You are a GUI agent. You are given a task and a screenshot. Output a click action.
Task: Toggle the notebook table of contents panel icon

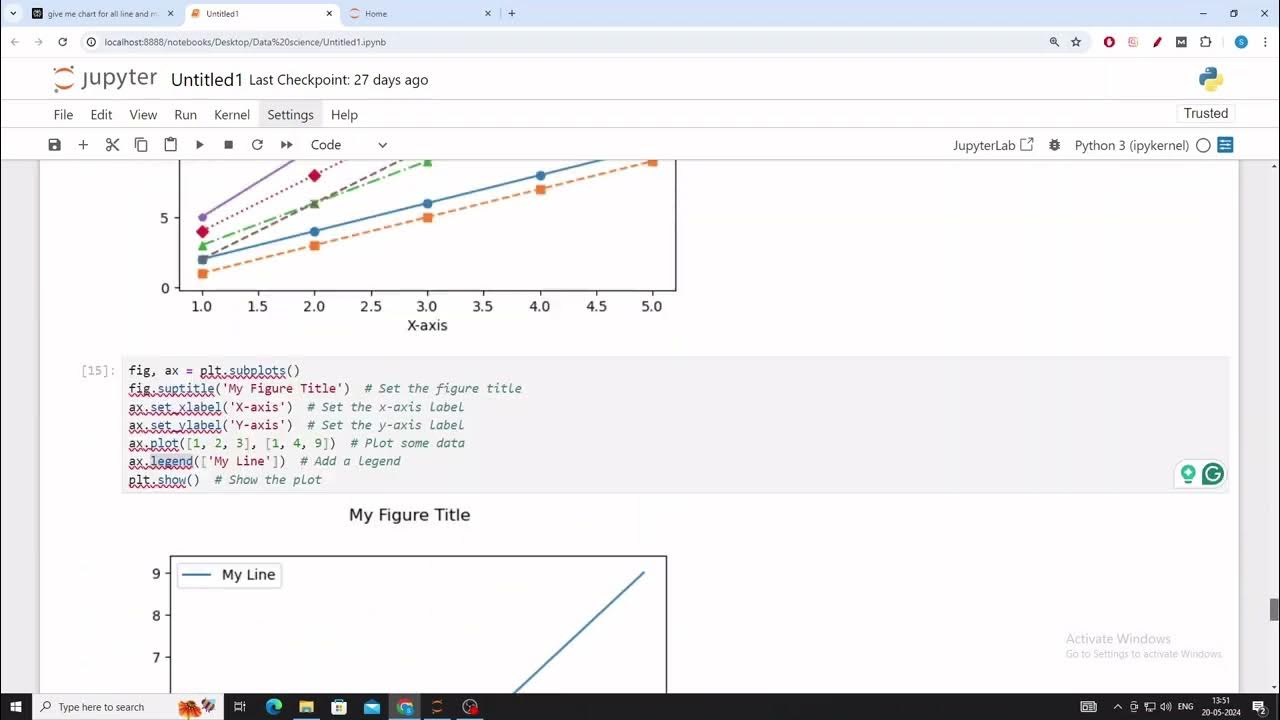(1225, 145)
